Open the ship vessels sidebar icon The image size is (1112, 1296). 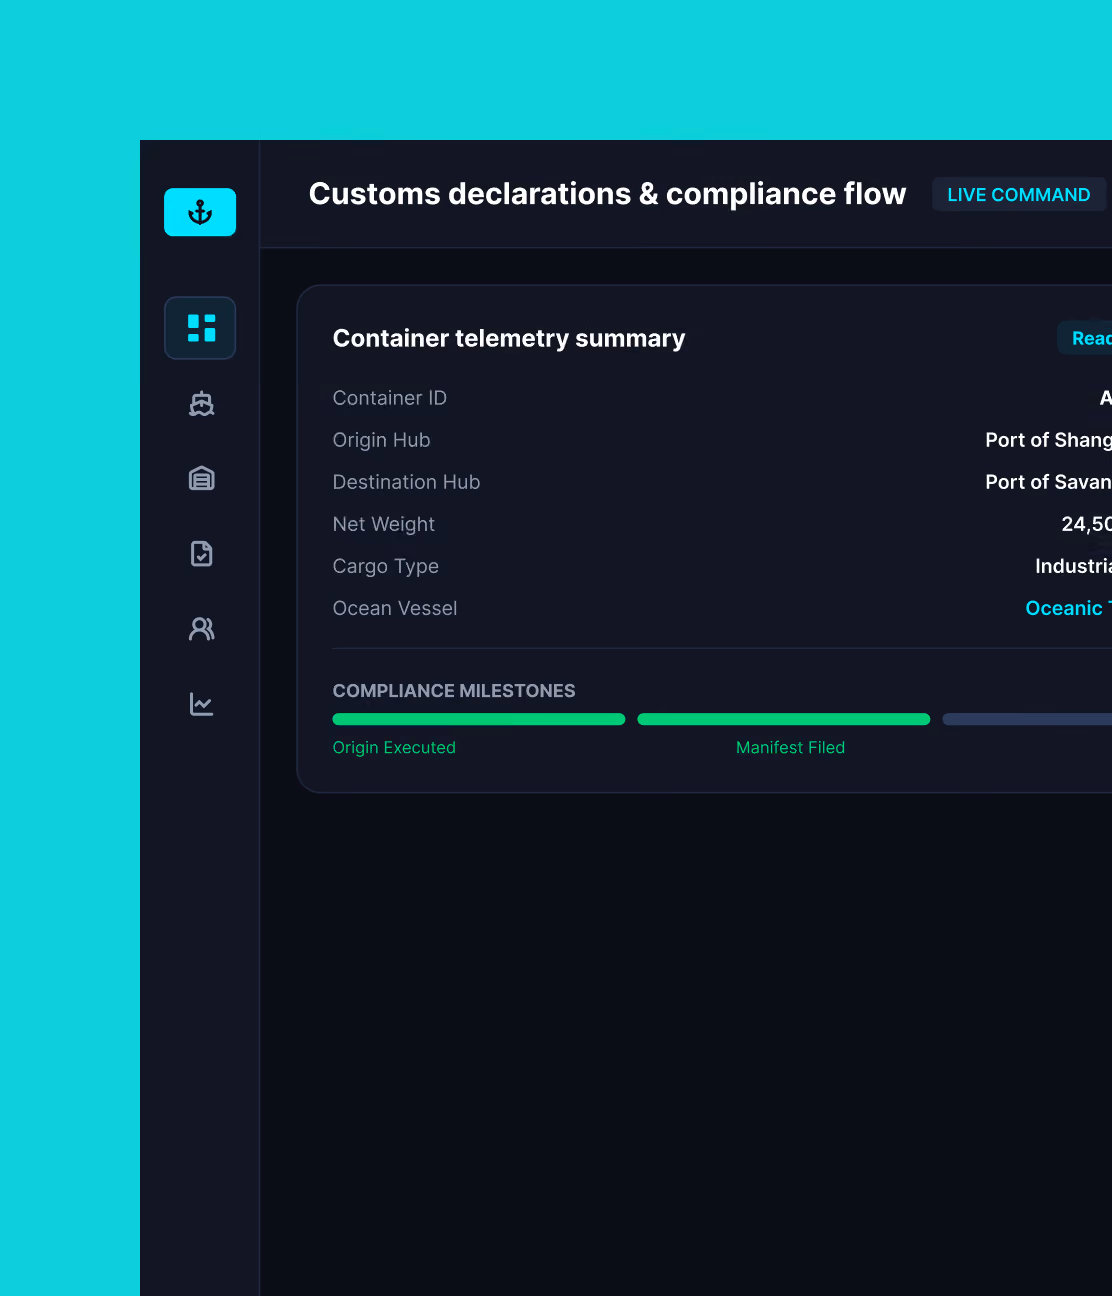tap(201, 403)
